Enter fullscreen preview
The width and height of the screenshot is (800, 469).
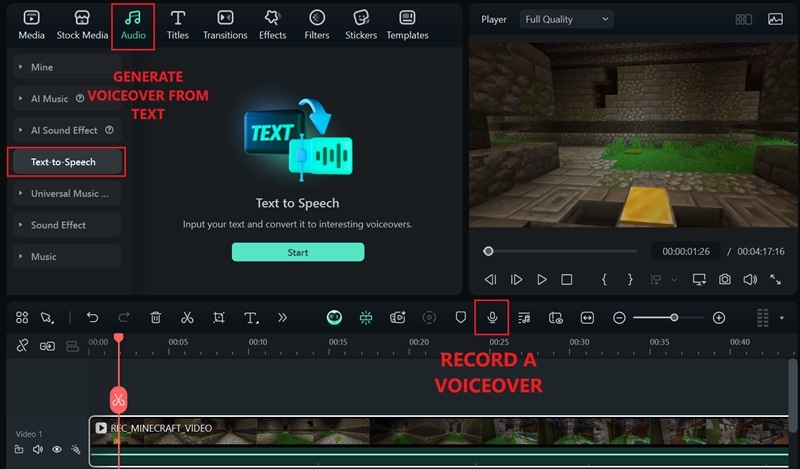[x=776, y=280]
